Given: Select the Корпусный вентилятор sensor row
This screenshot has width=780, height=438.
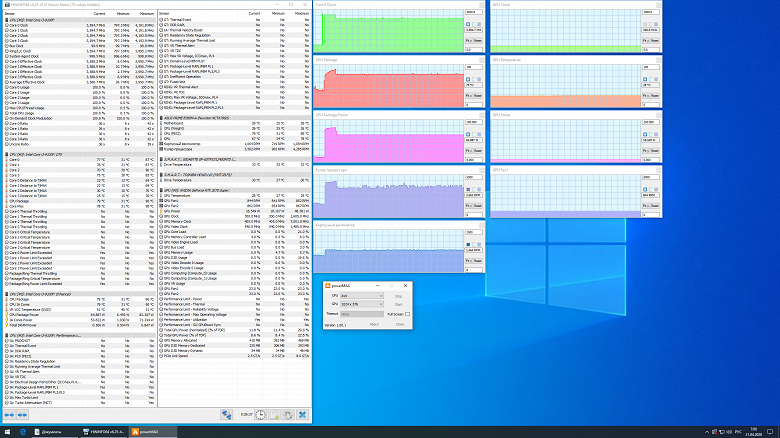Looking at the screenshot, I should (x=235, y=144).
